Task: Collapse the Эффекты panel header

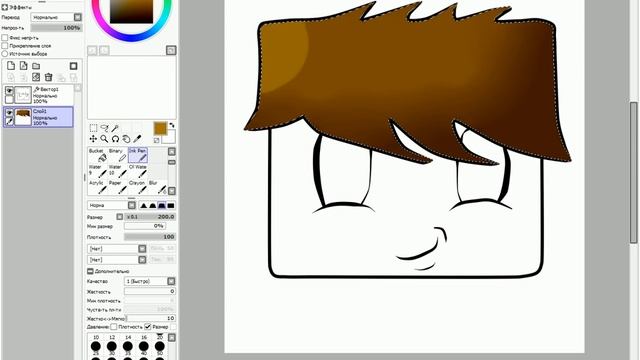Action: (4, 7)
